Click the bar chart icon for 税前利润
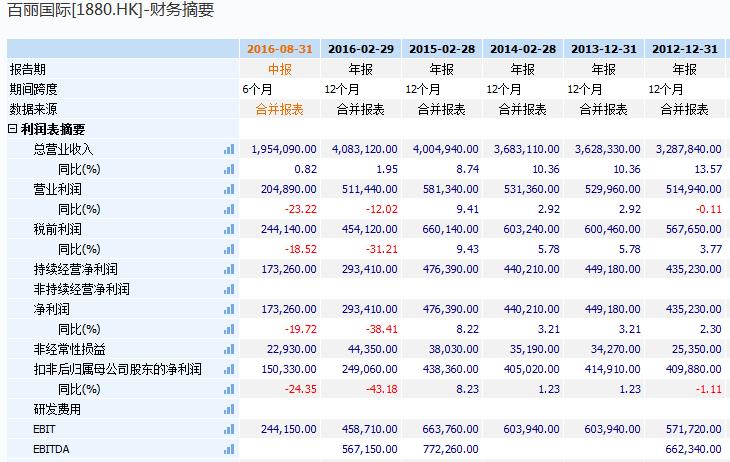The width and height of the screenshot is (730, 462). click(229, 229)
